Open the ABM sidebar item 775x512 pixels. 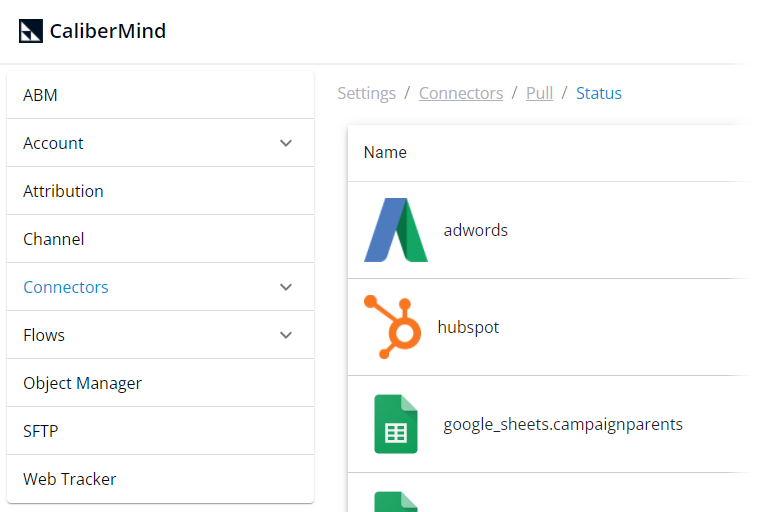pos(40,95)
